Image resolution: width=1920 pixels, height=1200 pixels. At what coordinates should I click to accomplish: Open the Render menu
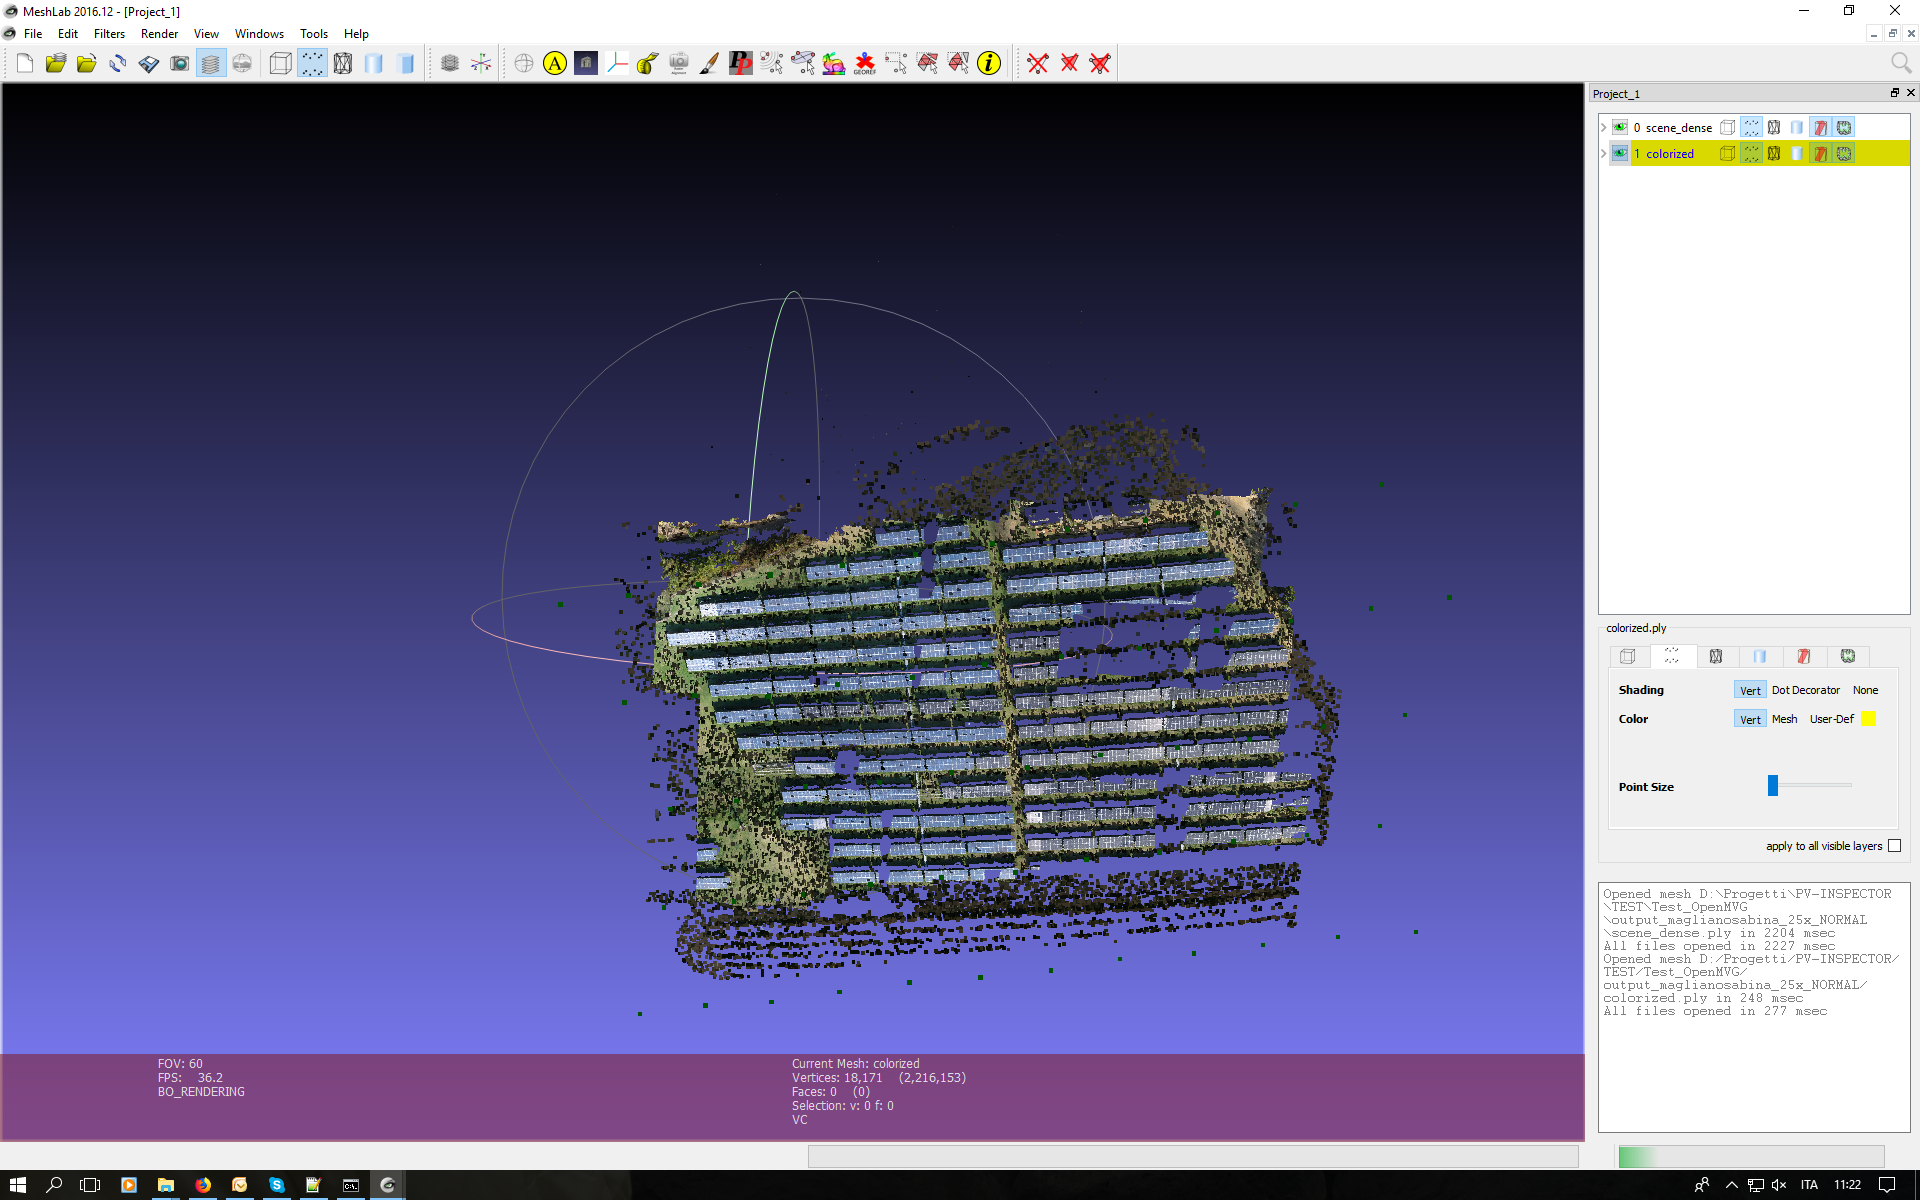click(159, 33)
